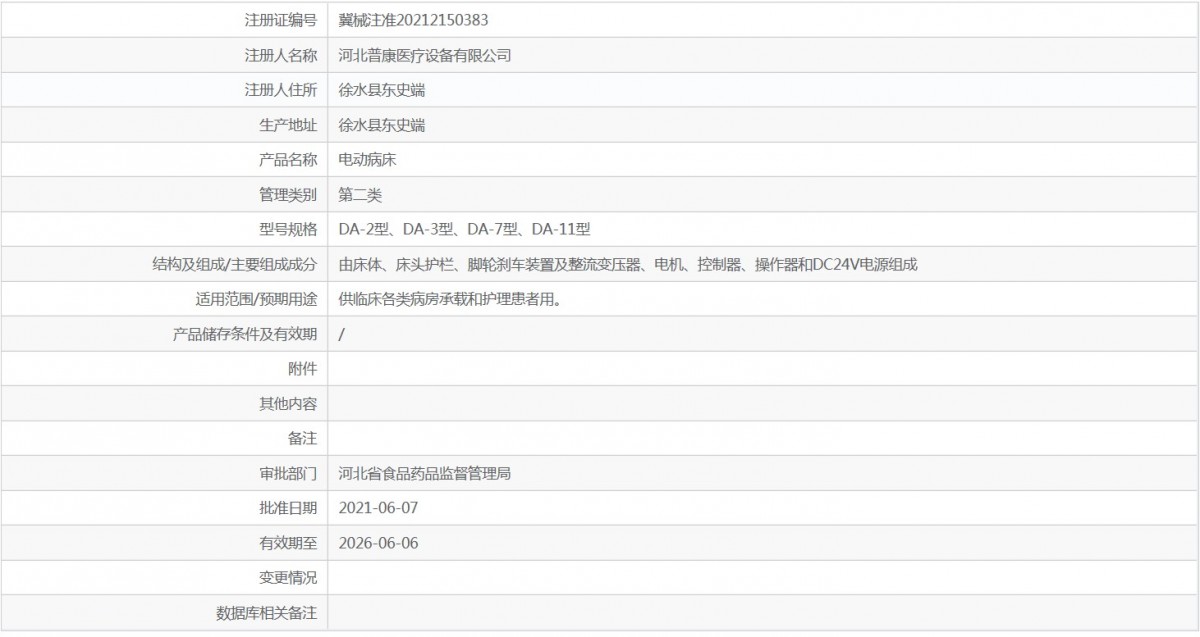Select product name 电动病床
Screen dimensions: 1200x637
point(368,160)
